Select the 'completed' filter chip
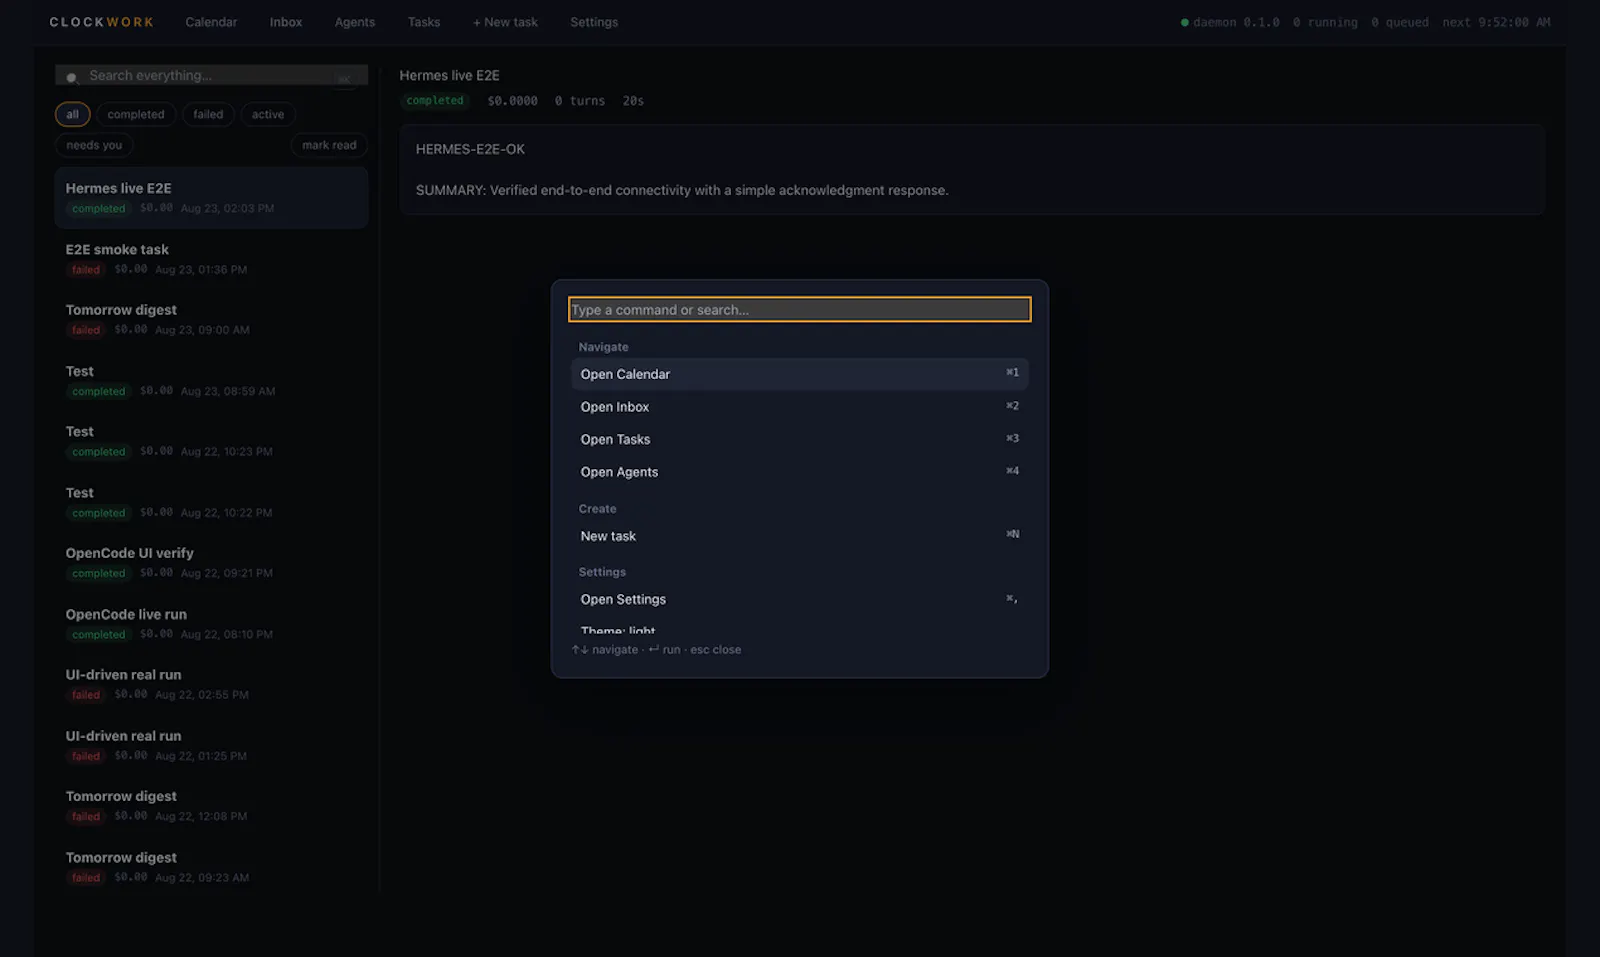1600x957 pixels. coord(136,115)
